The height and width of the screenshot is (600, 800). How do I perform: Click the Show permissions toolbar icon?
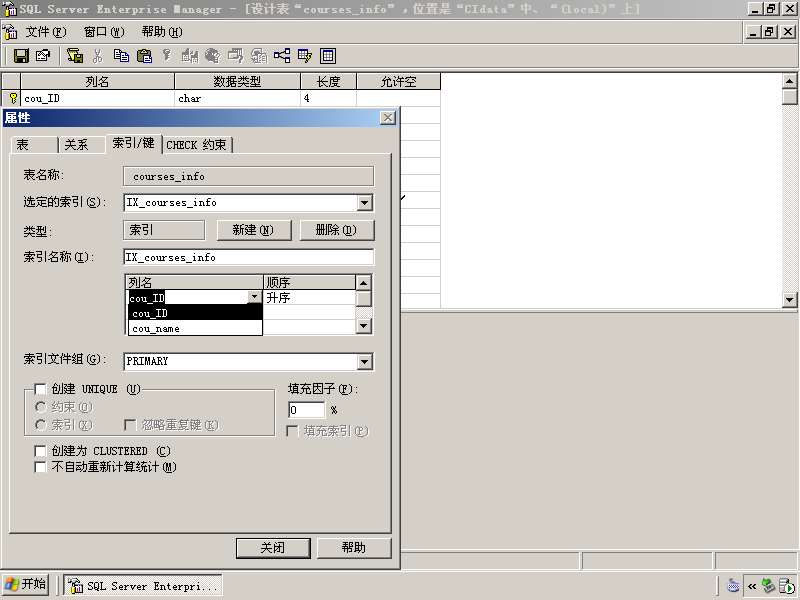click(259, 56)
